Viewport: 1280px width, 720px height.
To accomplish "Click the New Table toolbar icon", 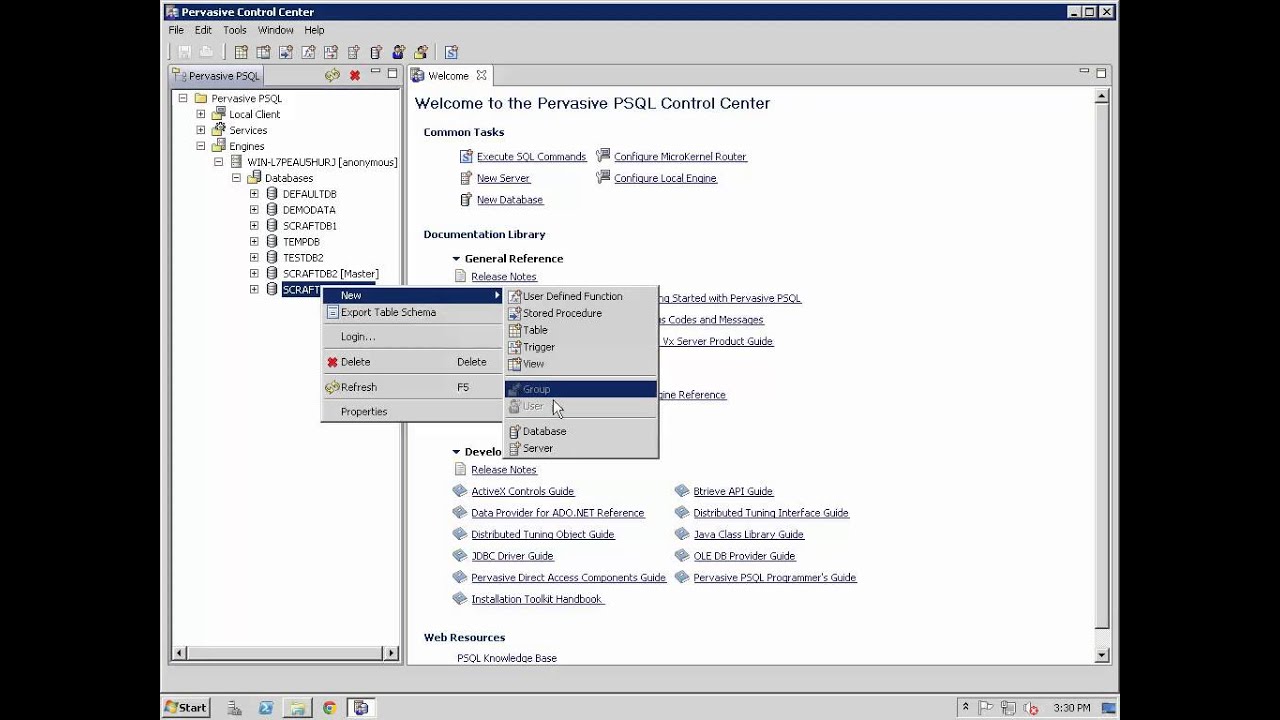I will pos(241,52).
